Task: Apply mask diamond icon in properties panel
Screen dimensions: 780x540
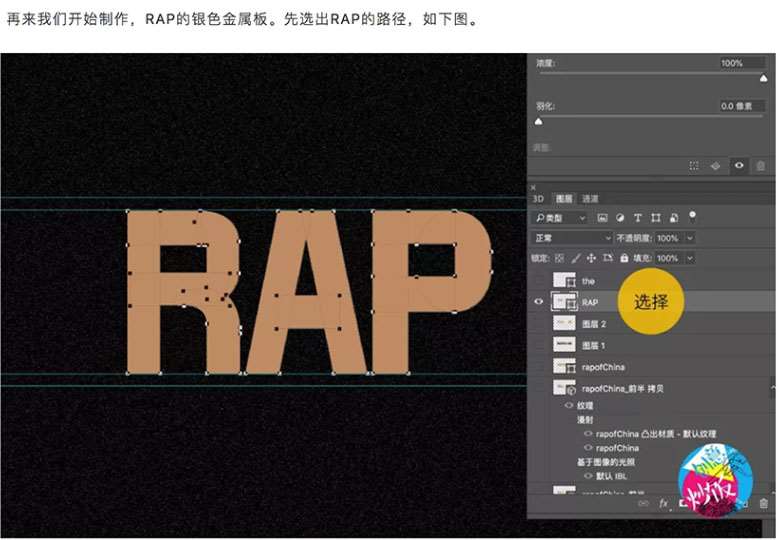Action: pos(715,166)
